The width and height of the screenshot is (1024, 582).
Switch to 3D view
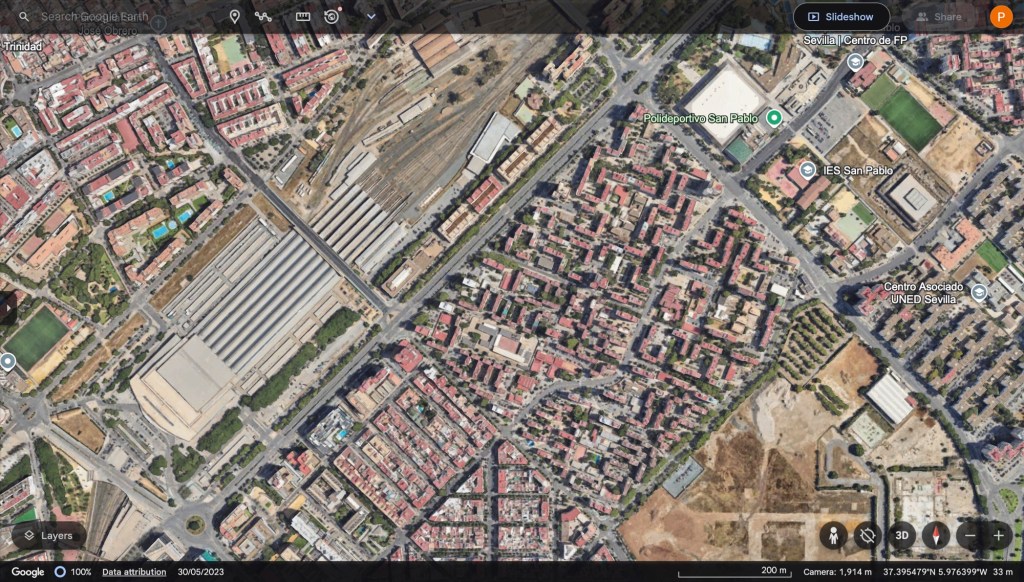tap(902, 536)
